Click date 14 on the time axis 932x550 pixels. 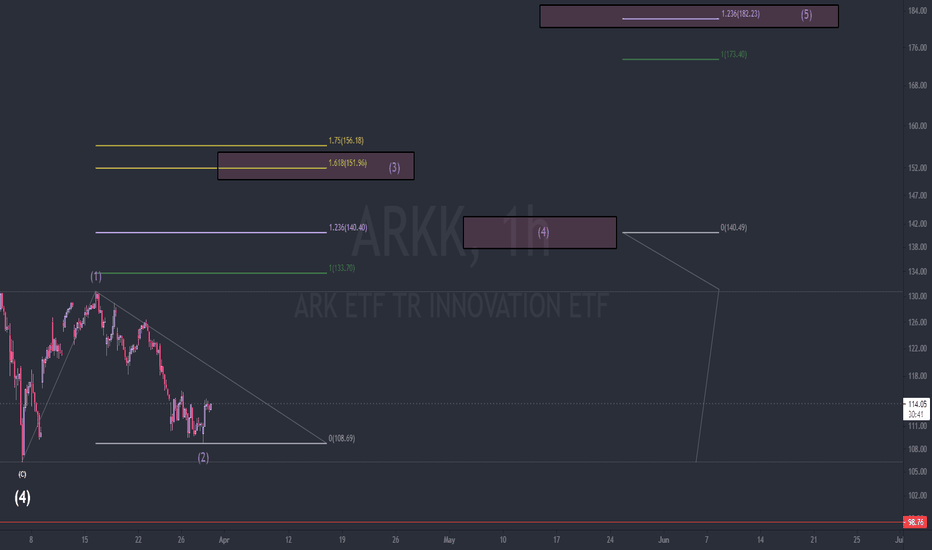(760, 540)
